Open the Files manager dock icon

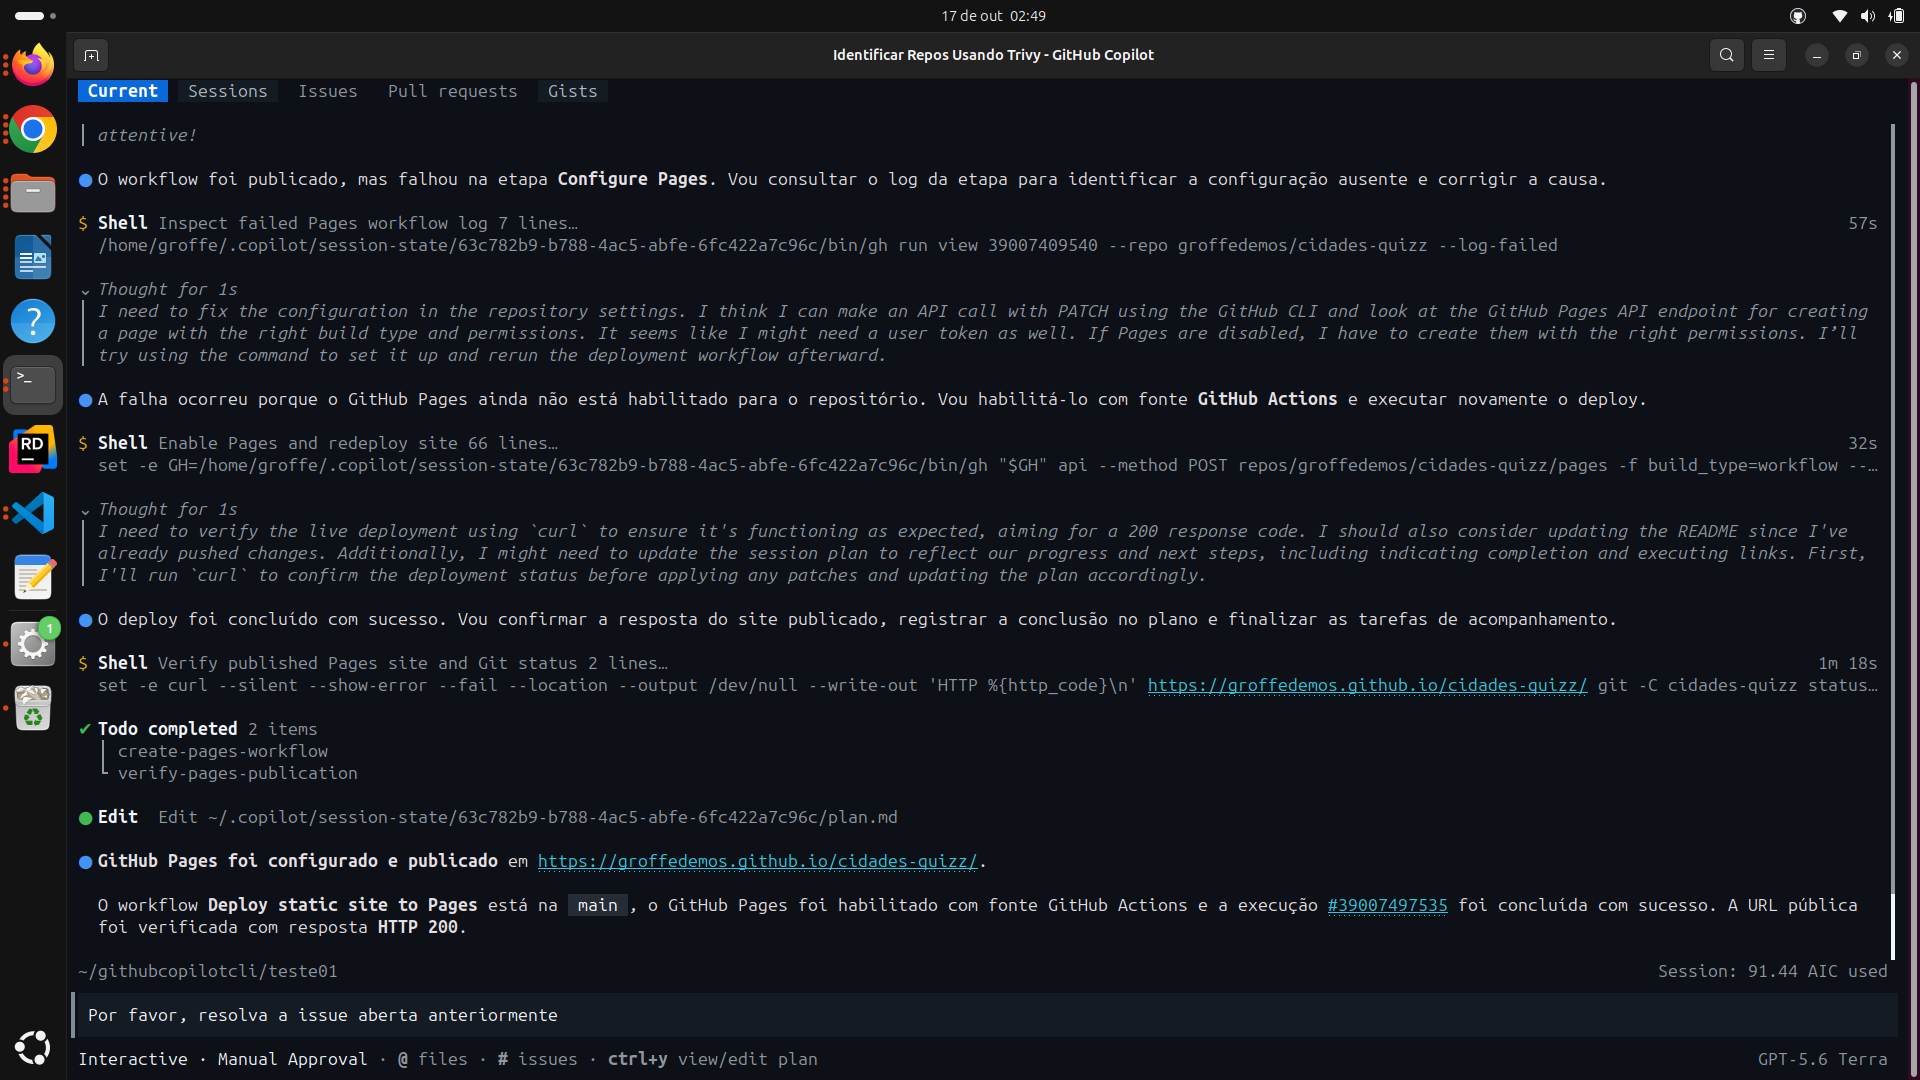[x=33, y=194]
